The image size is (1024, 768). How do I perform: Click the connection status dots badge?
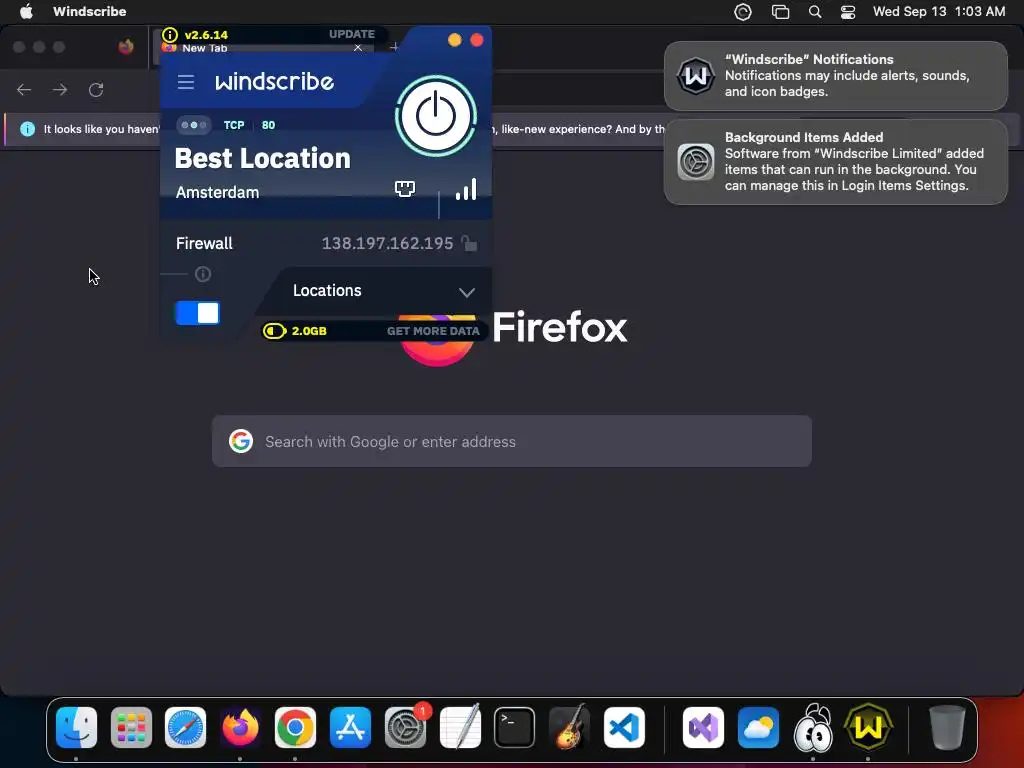(193, 125)
